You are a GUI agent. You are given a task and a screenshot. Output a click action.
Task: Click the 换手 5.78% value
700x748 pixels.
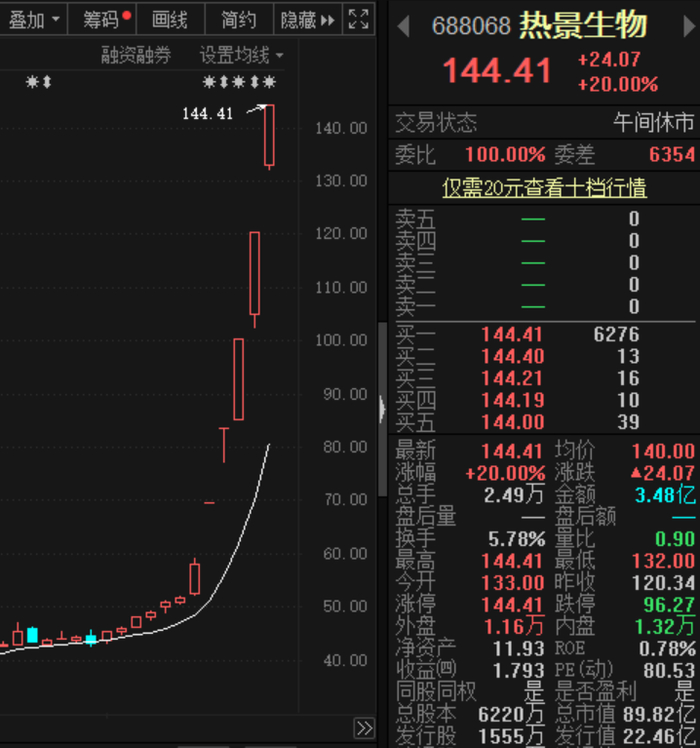[516, 539]
